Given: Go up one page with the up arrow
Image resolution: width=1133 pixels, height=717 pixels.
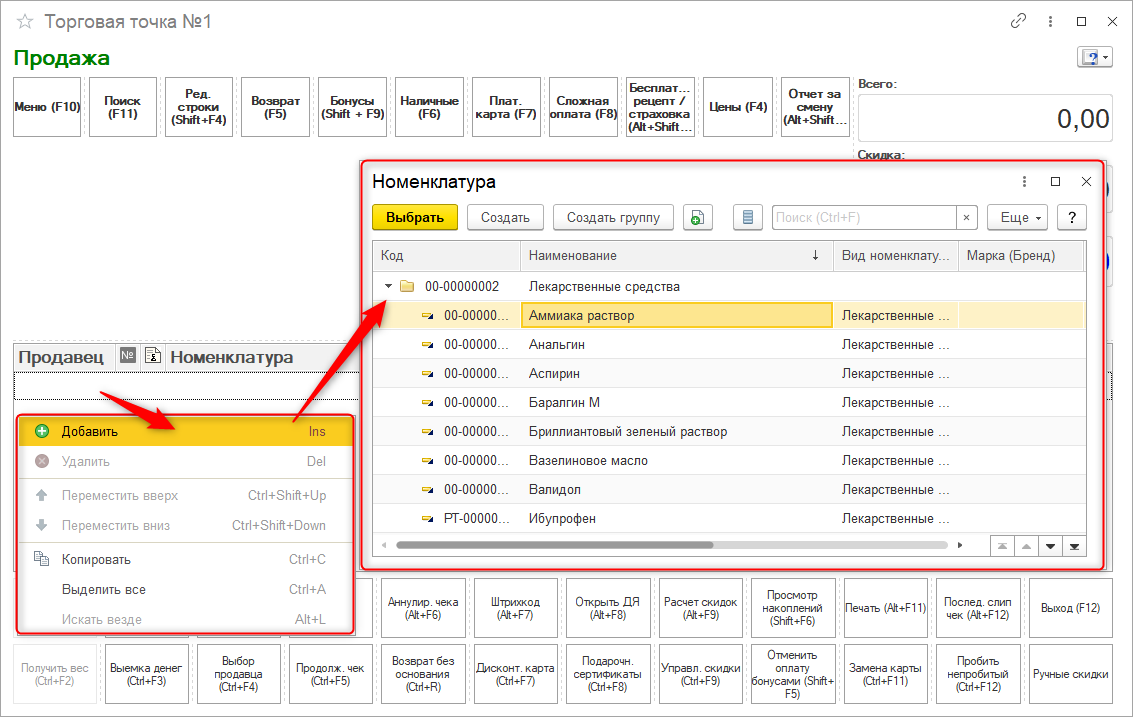Looking at the screenshot, I should pyautogui.click(x=1026, y=546).
